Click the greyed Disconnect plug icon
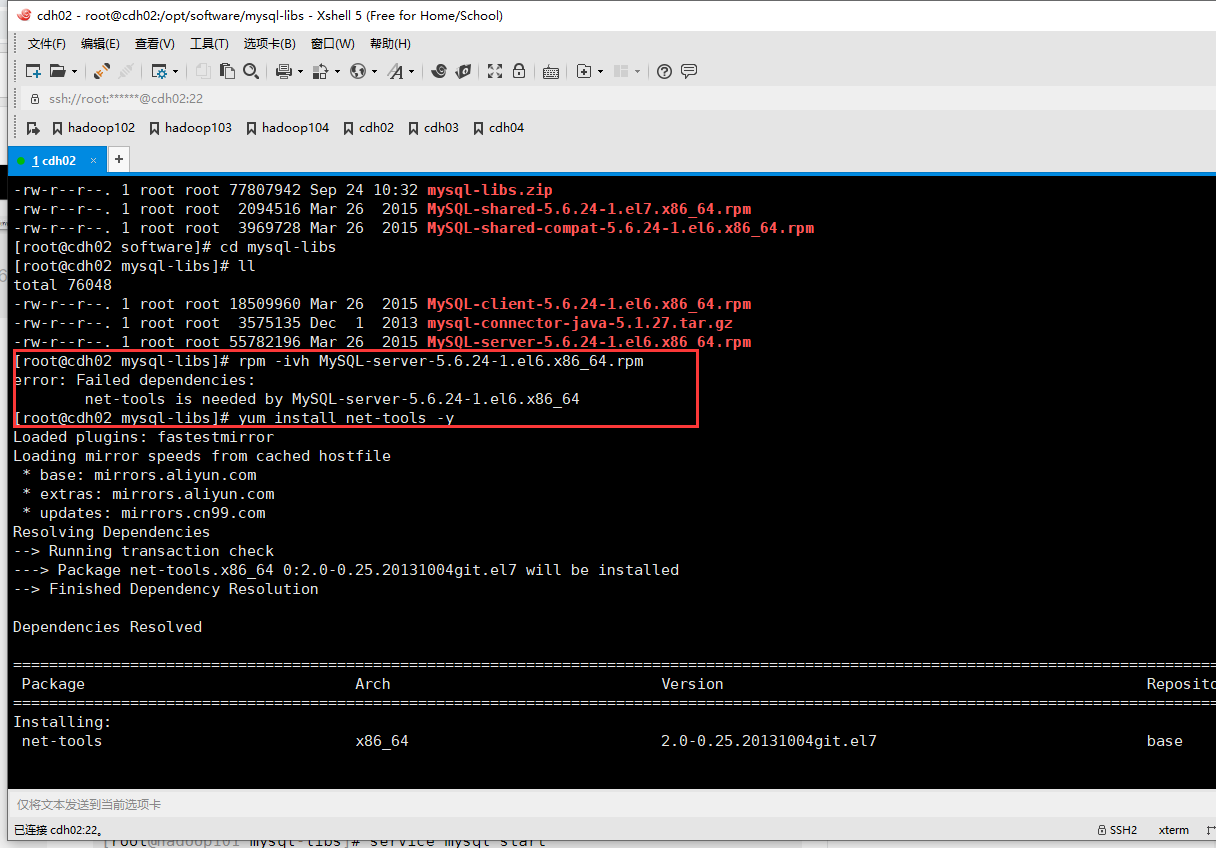This screenshot has width=1216, height=848. pos(126,71)
